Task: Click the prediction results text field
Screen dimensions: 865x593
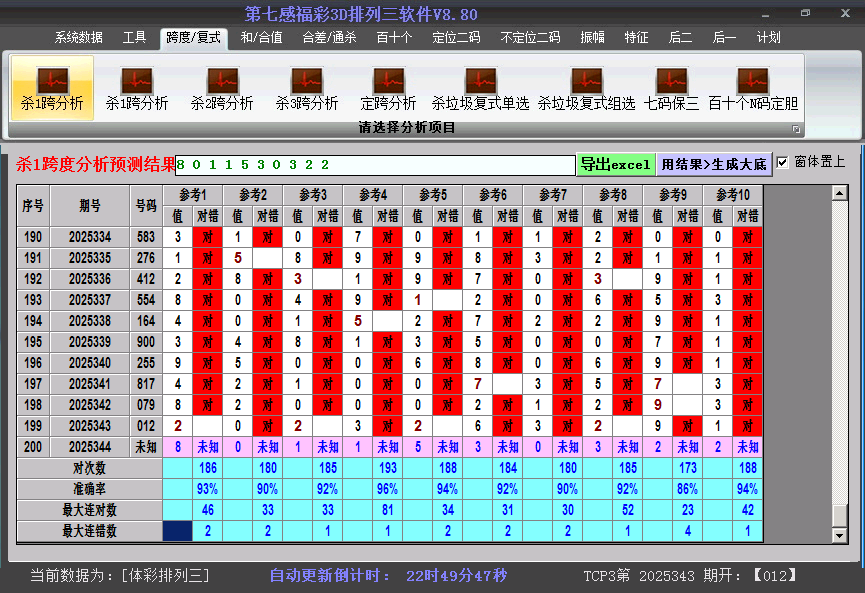Action: (375, 164)
